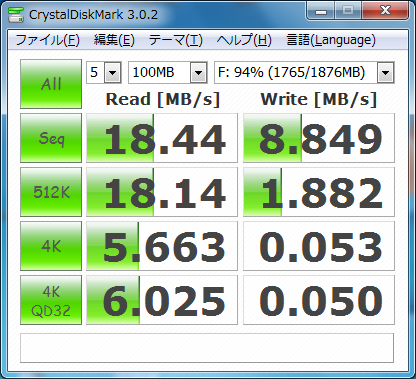Run the 4K QD32 benchmark test

click(x=51, y=300)
